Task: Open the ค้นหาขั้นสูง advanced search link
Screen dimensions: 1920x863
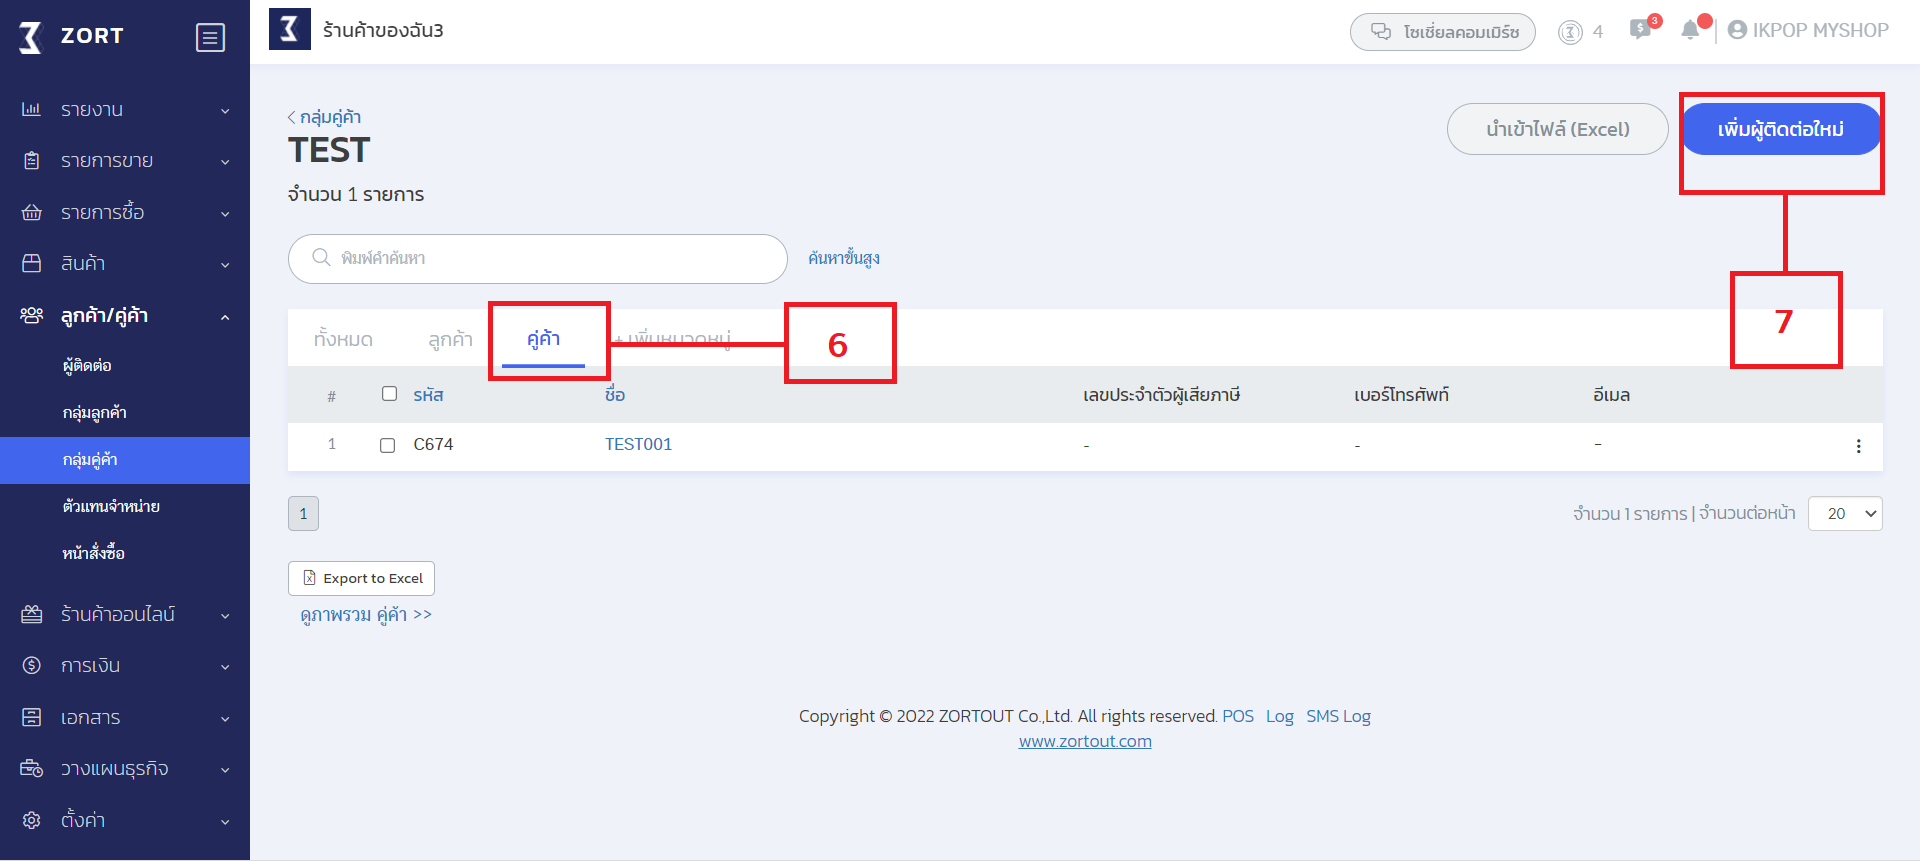Action: [x=844, y=258]
